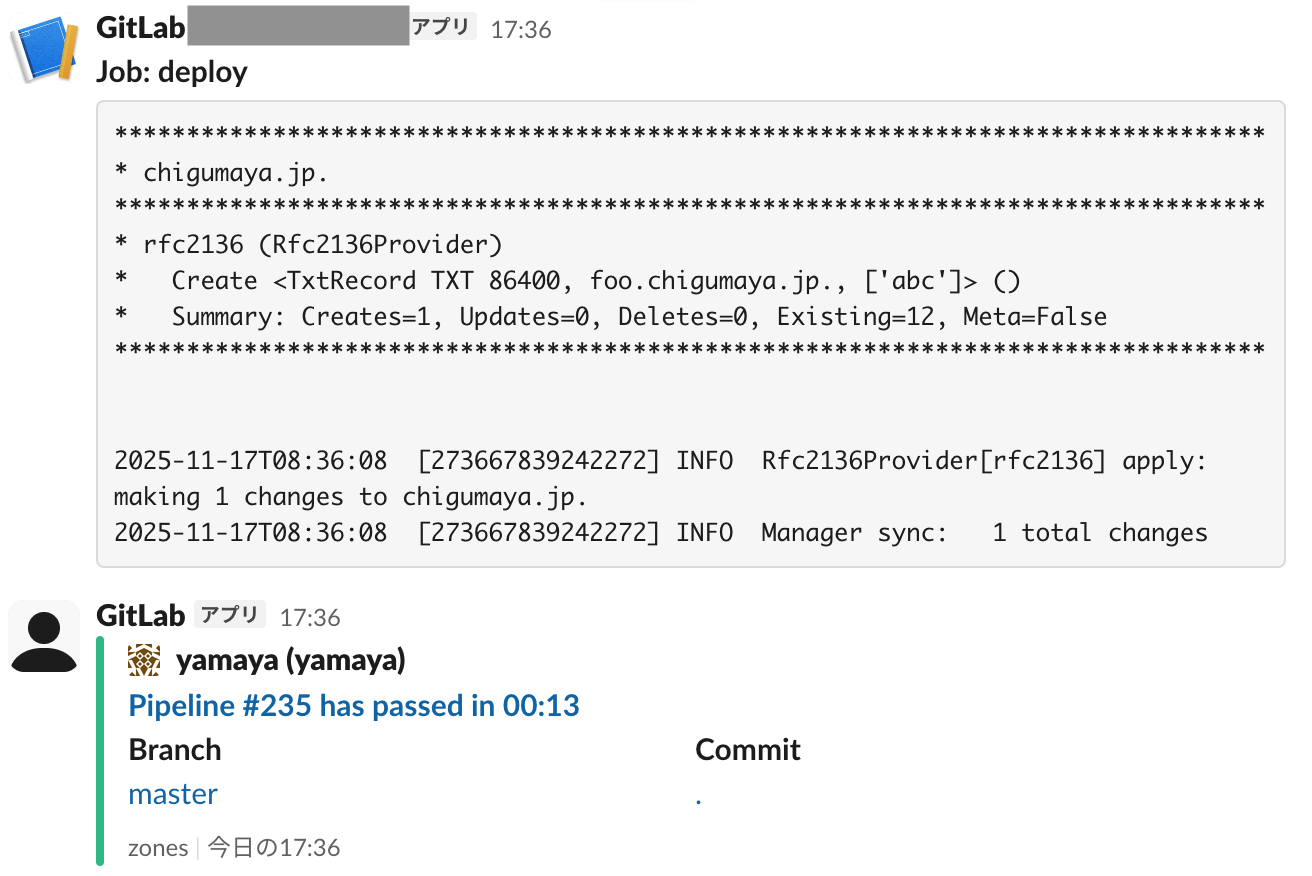The image size is (1312, 876).
Task: Click the green attachment color bar
Action: click(x=100, y=750)
